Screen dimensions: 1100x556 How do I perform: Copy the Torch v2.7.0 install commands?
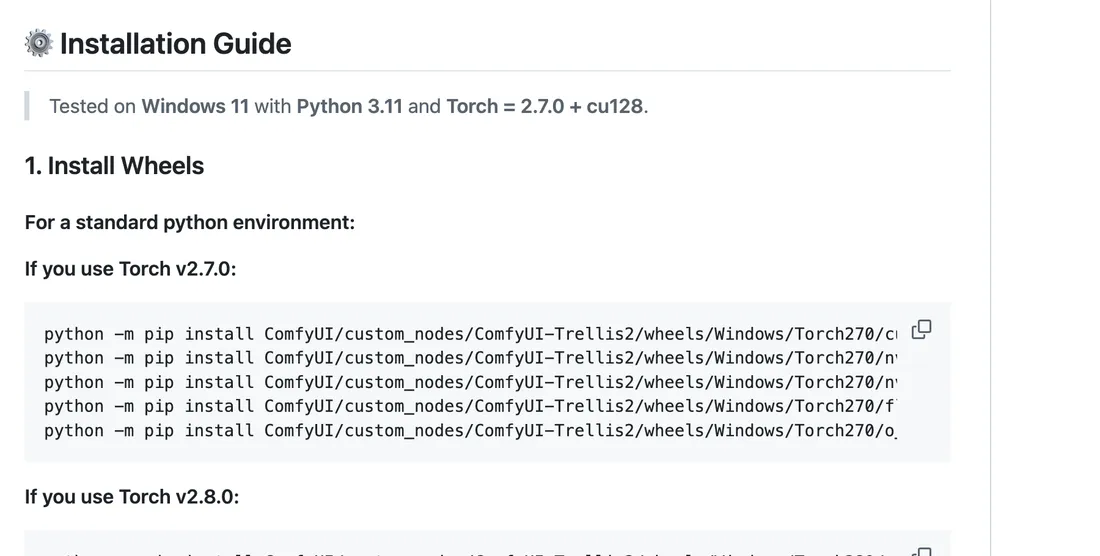tap(921, 330)
